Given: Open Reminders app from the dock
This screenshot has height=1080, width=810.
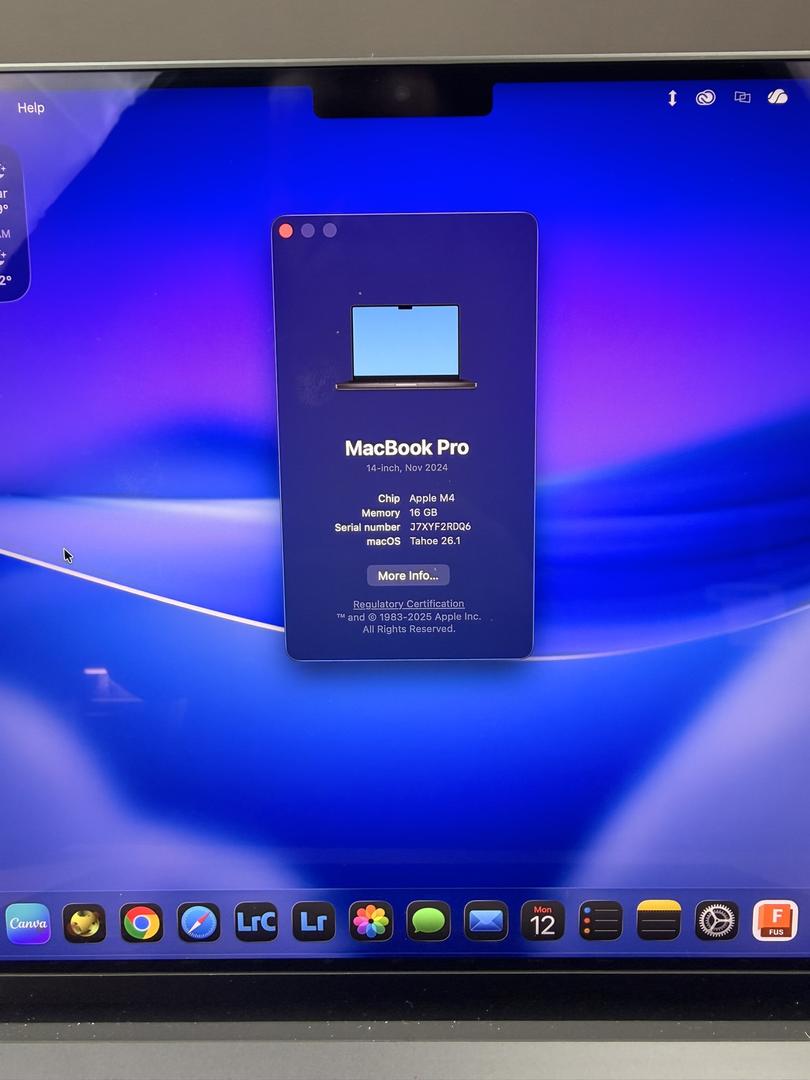Looking at the screenshot, I should point(601,922).
